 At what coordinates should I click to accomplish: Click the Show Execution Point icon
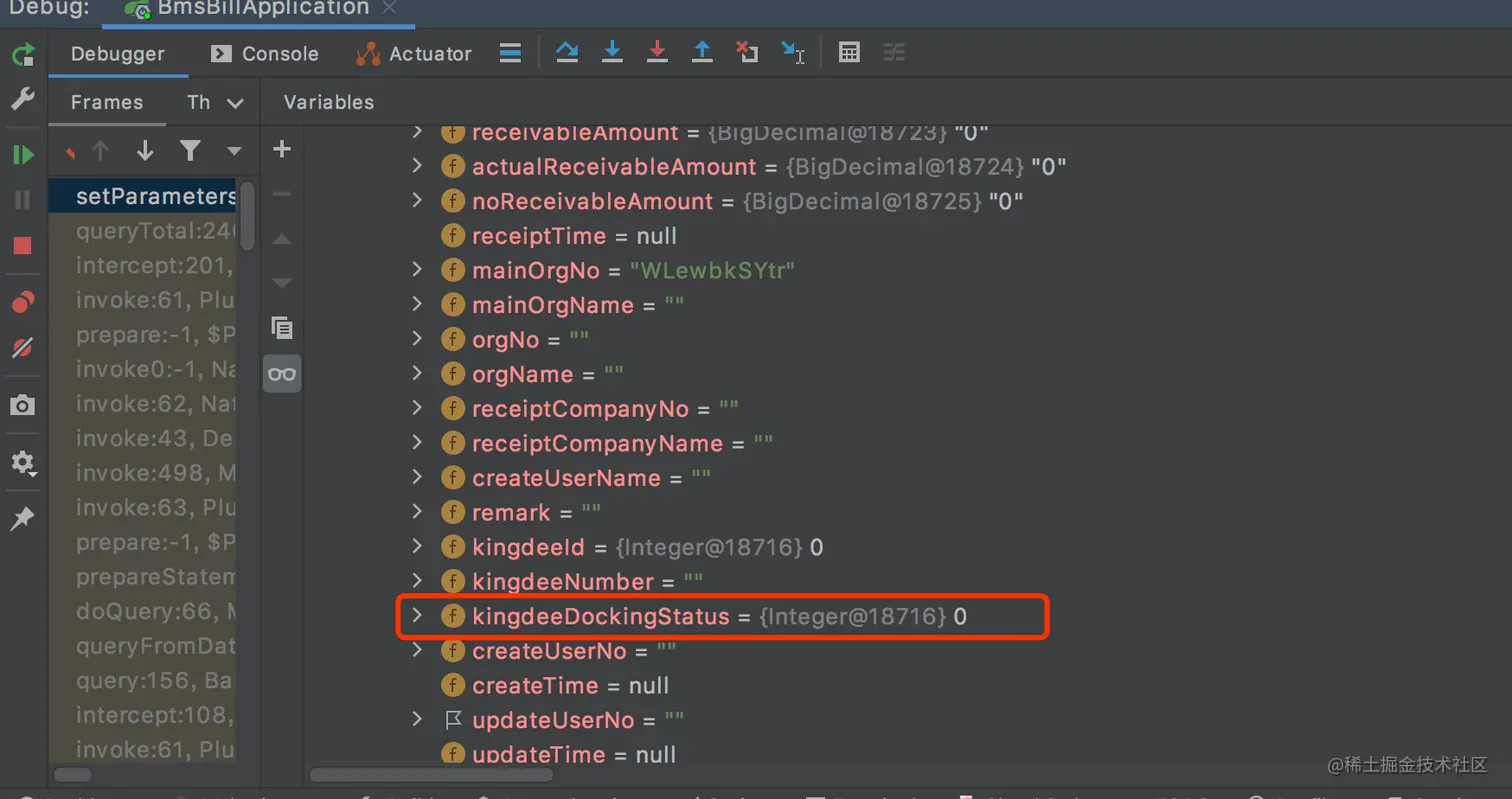coord(510,53)
